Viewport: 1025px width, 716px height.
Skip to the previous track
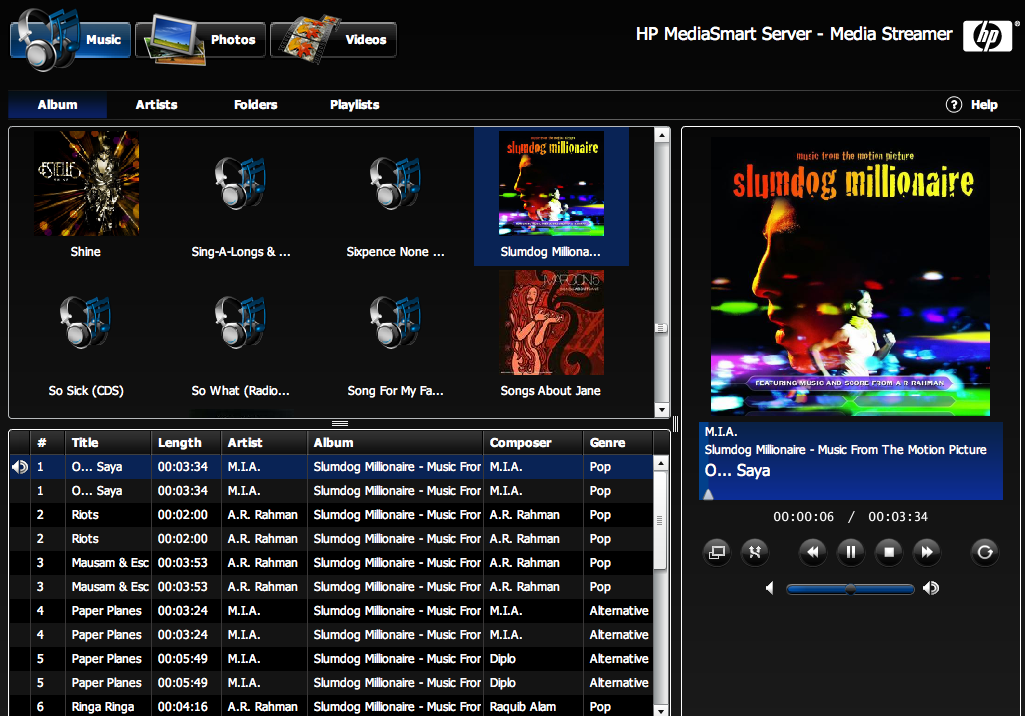(813, 553)
